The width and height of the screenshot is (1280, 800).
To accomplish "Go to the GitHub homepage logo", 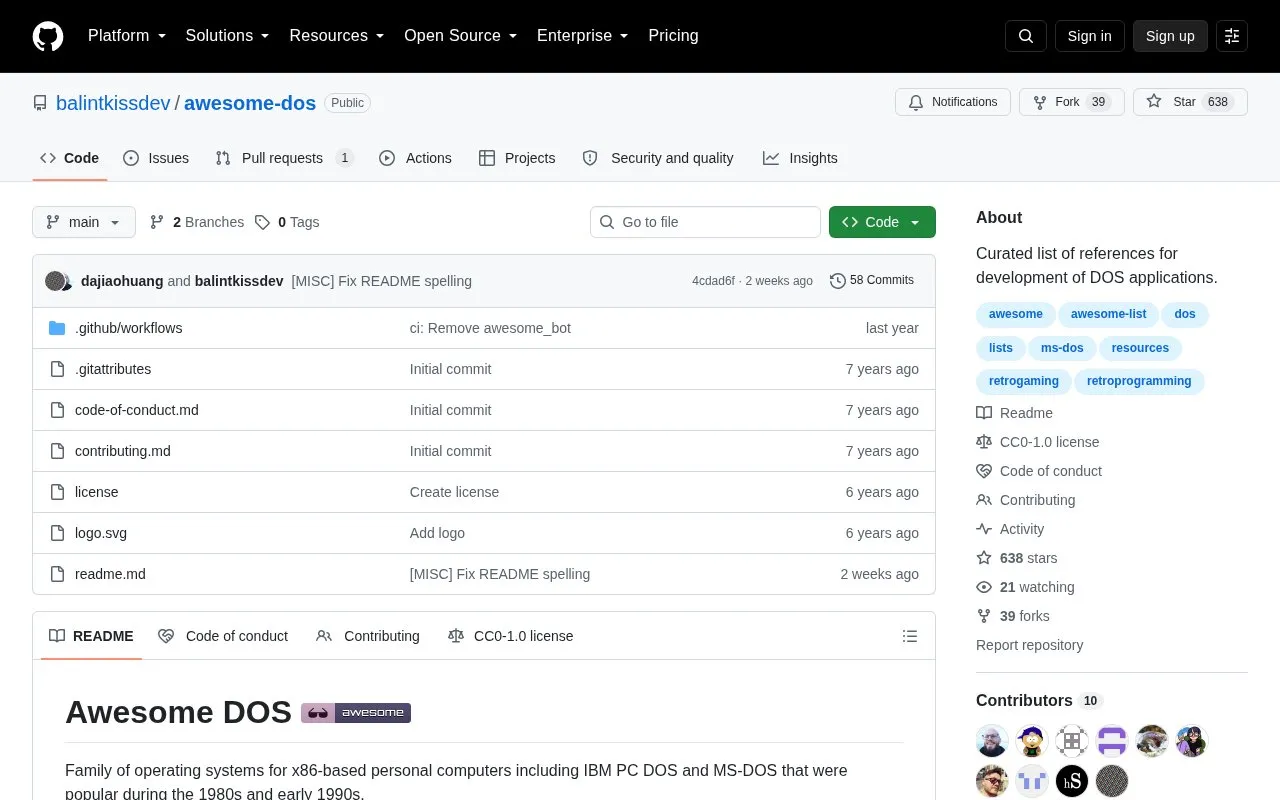I will 48,36.
